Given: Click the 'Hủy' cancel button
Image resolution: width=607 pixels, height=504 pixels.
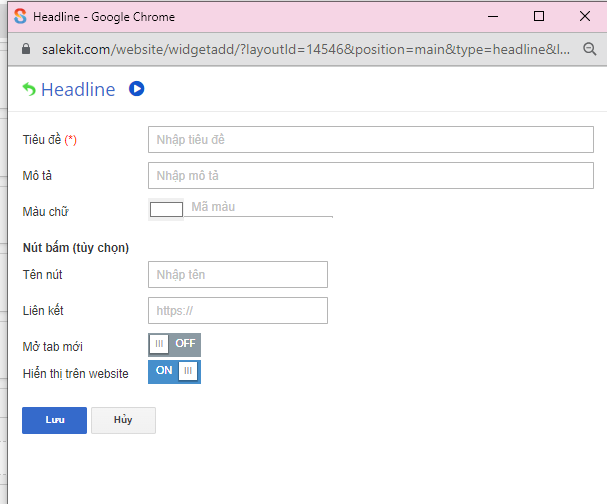Looking at the screenshot, I should click(123, 420).
